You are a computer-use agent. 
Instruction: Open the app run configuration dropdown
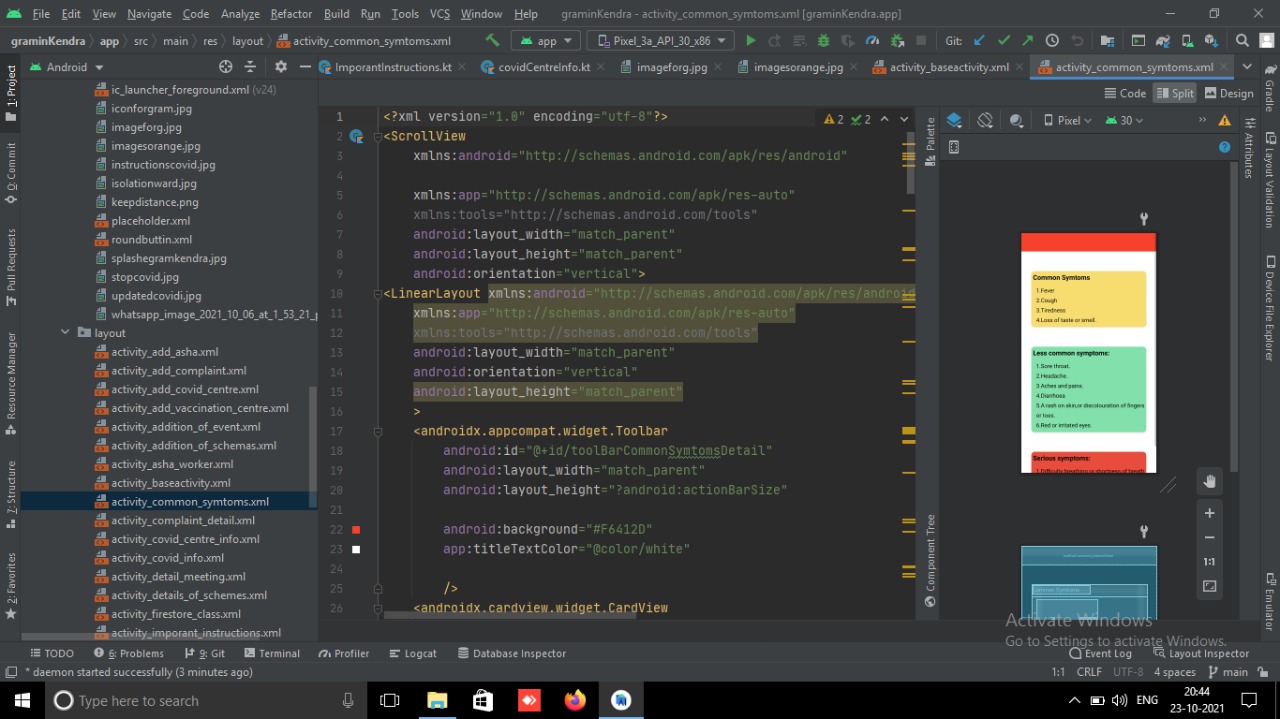545,41
